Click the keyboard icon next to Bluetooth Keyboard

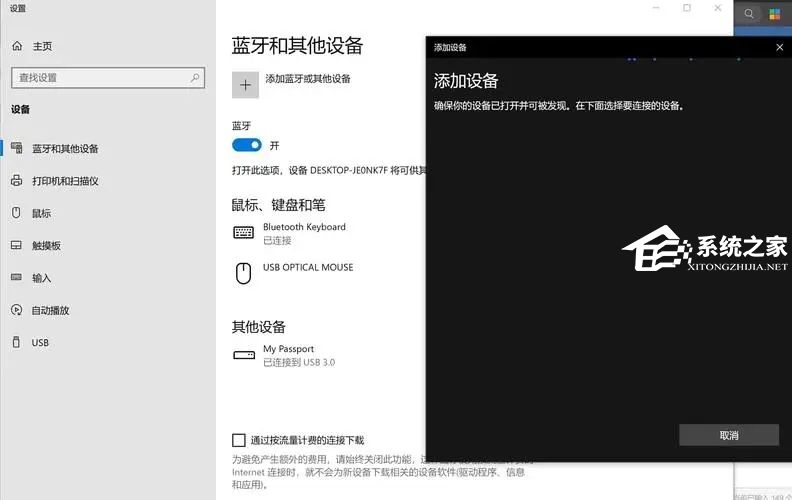click(x=243, y=232)
